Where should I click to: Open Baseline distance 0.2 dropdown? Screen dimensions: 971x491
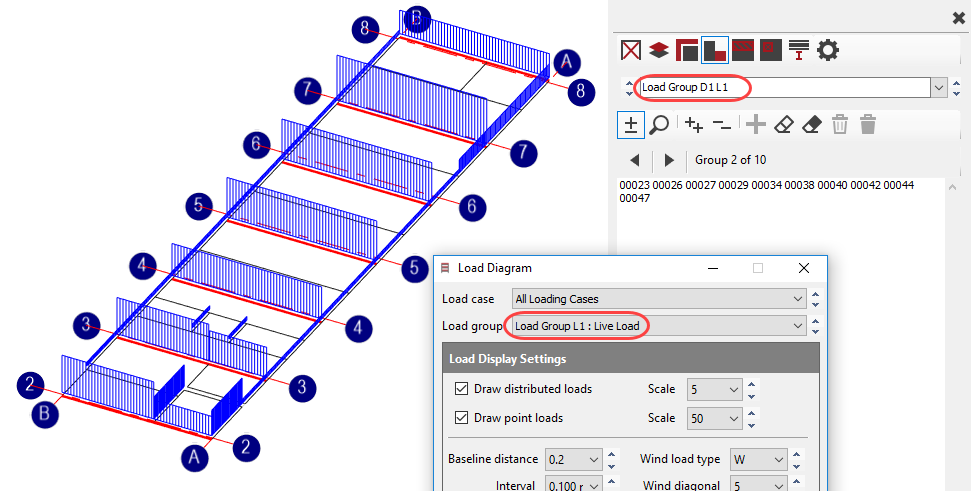[573, 459]
